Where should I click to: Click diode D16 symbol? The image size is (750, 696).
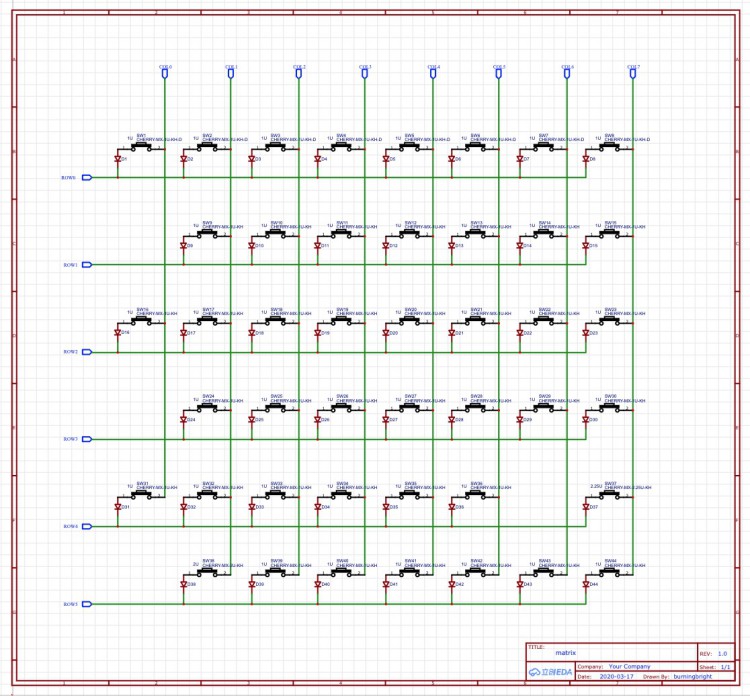coord(118,333)
